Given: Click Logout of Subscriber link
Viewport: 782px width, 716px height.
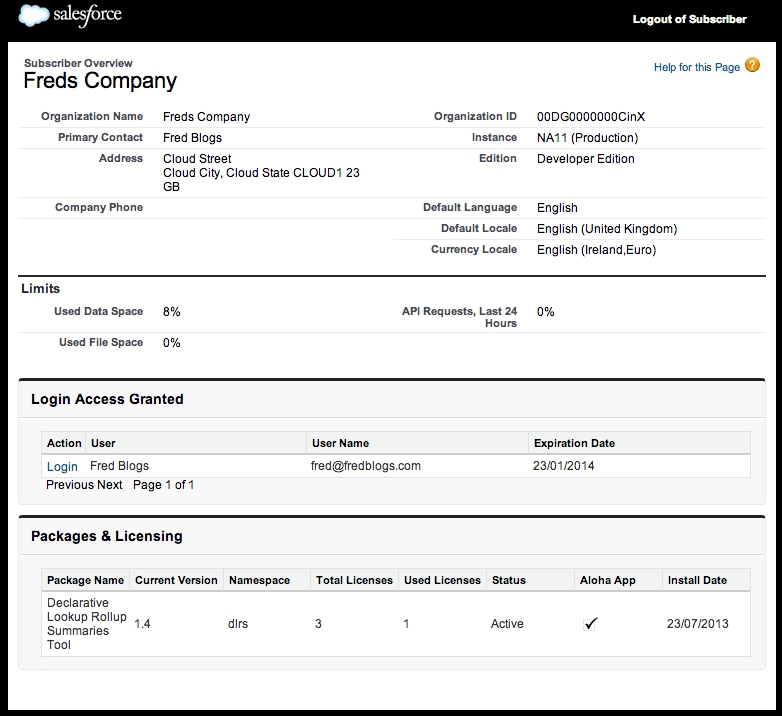Looking at the screenshot, I should tap(689, 19).
